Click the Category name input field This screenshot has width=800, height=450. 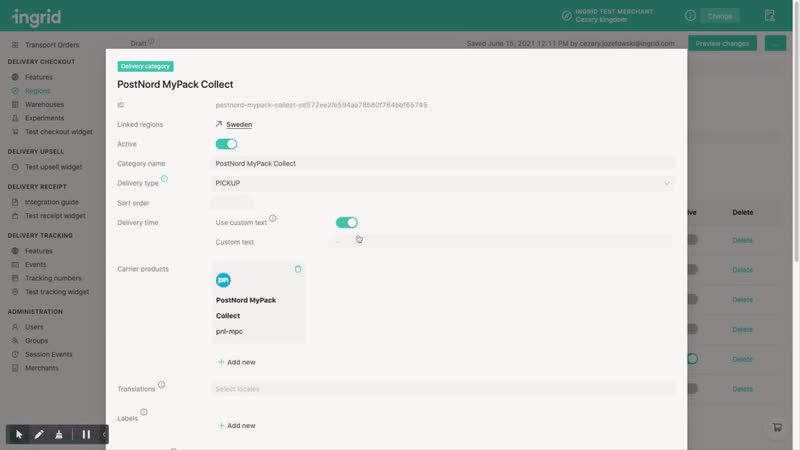click(x=442, y=163)
